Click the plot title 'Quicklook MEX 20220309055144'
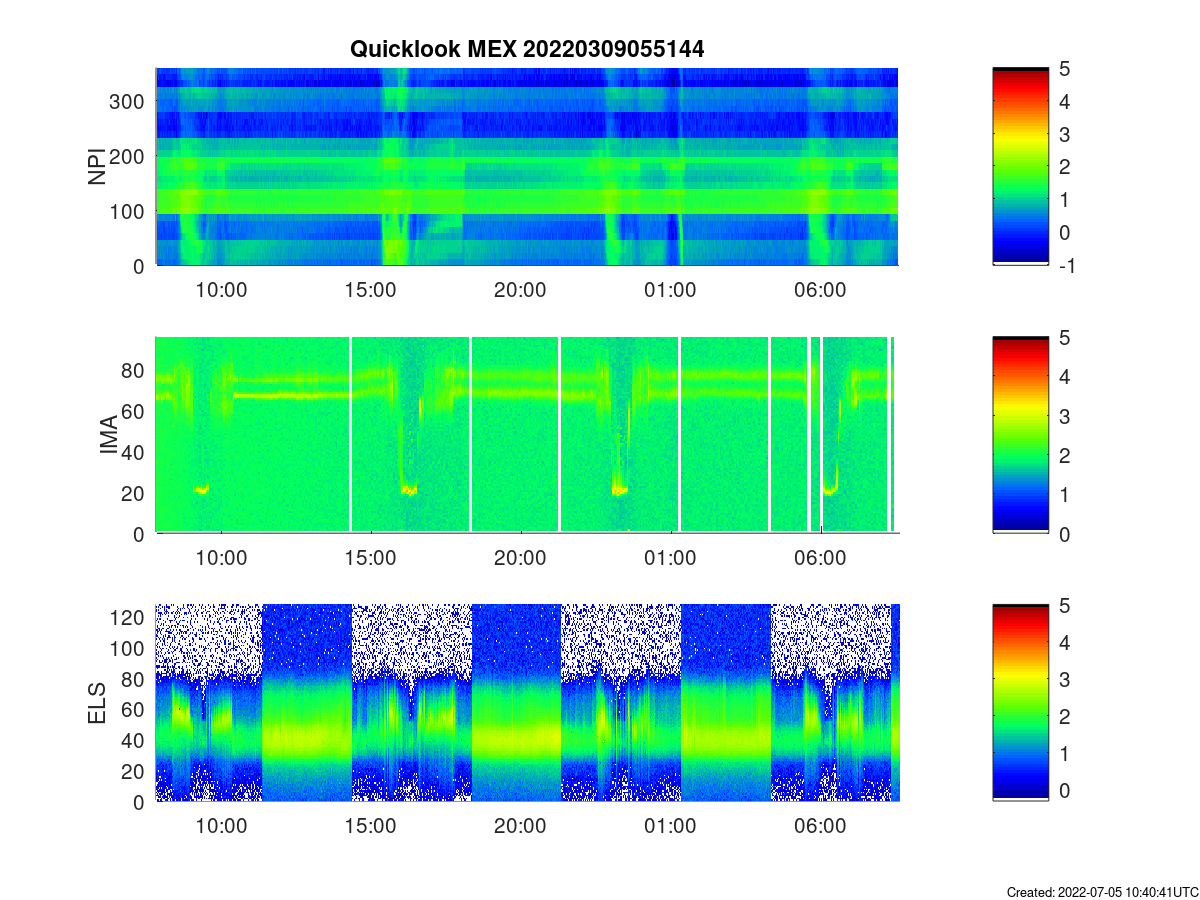 (x=527, y=49)
